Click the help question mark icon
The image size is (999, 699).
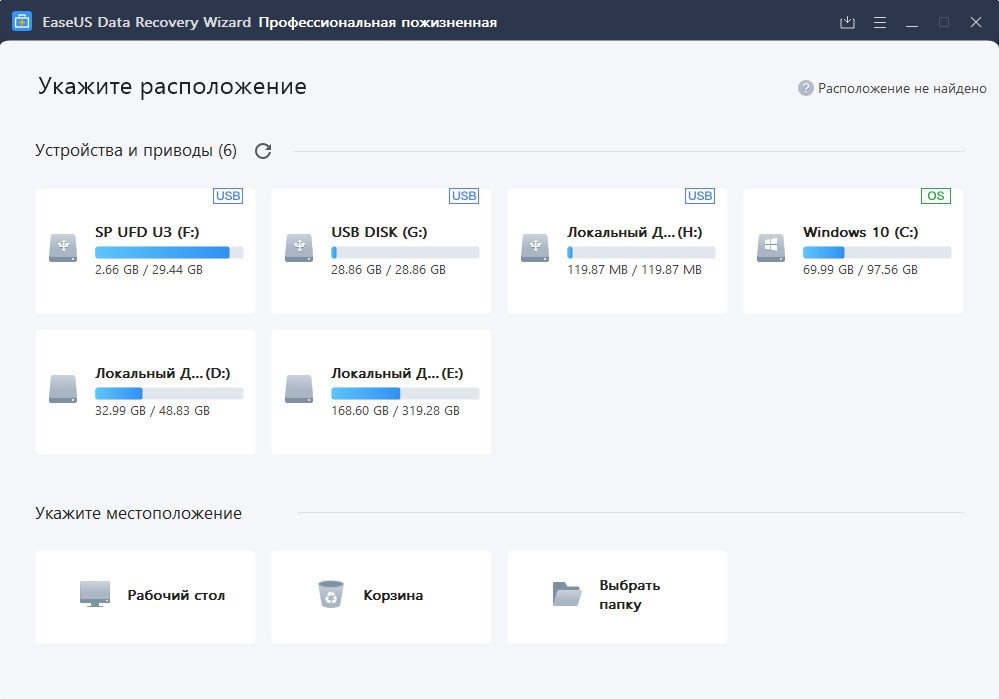click(x=806, y=88)
